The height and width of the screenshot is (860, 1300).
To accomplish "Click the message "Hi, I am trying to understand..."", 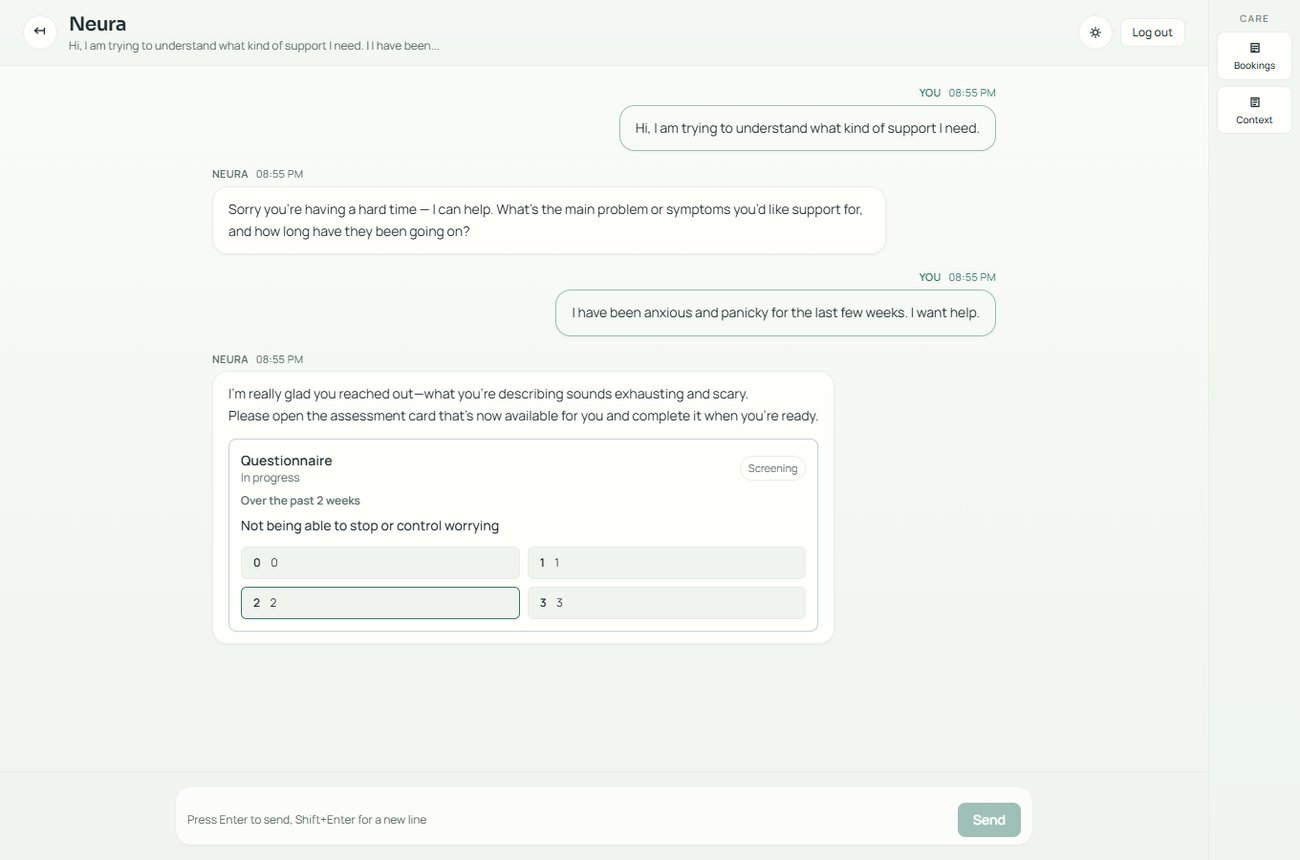I will pyautogui.click(x=807, y=128).
